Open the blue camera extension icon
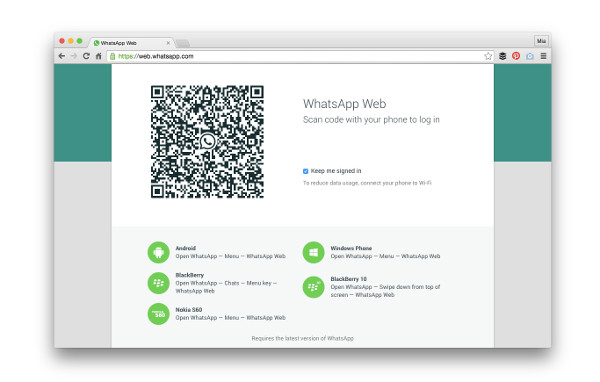 [x=530, y=56]
